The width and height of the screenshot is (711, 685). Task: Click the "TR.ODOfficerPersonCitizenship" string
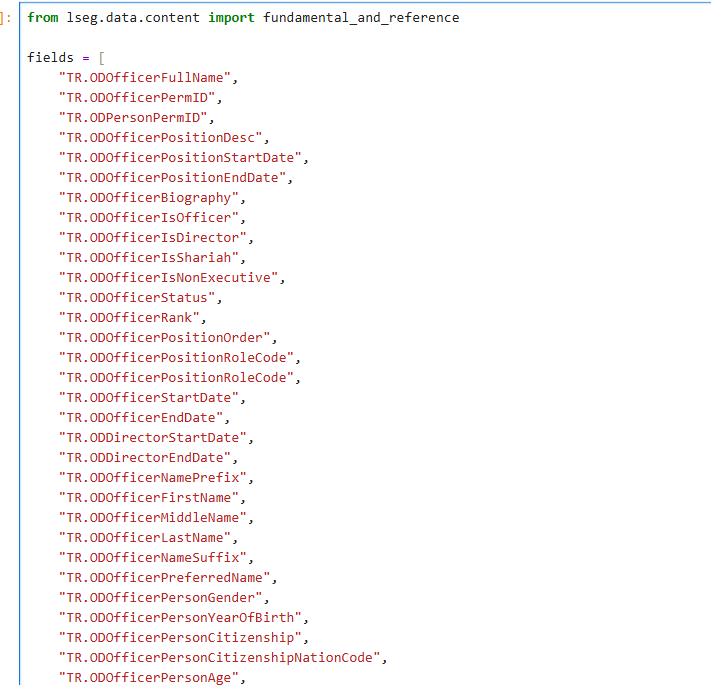pyautogui.click(x=180, y=637)
